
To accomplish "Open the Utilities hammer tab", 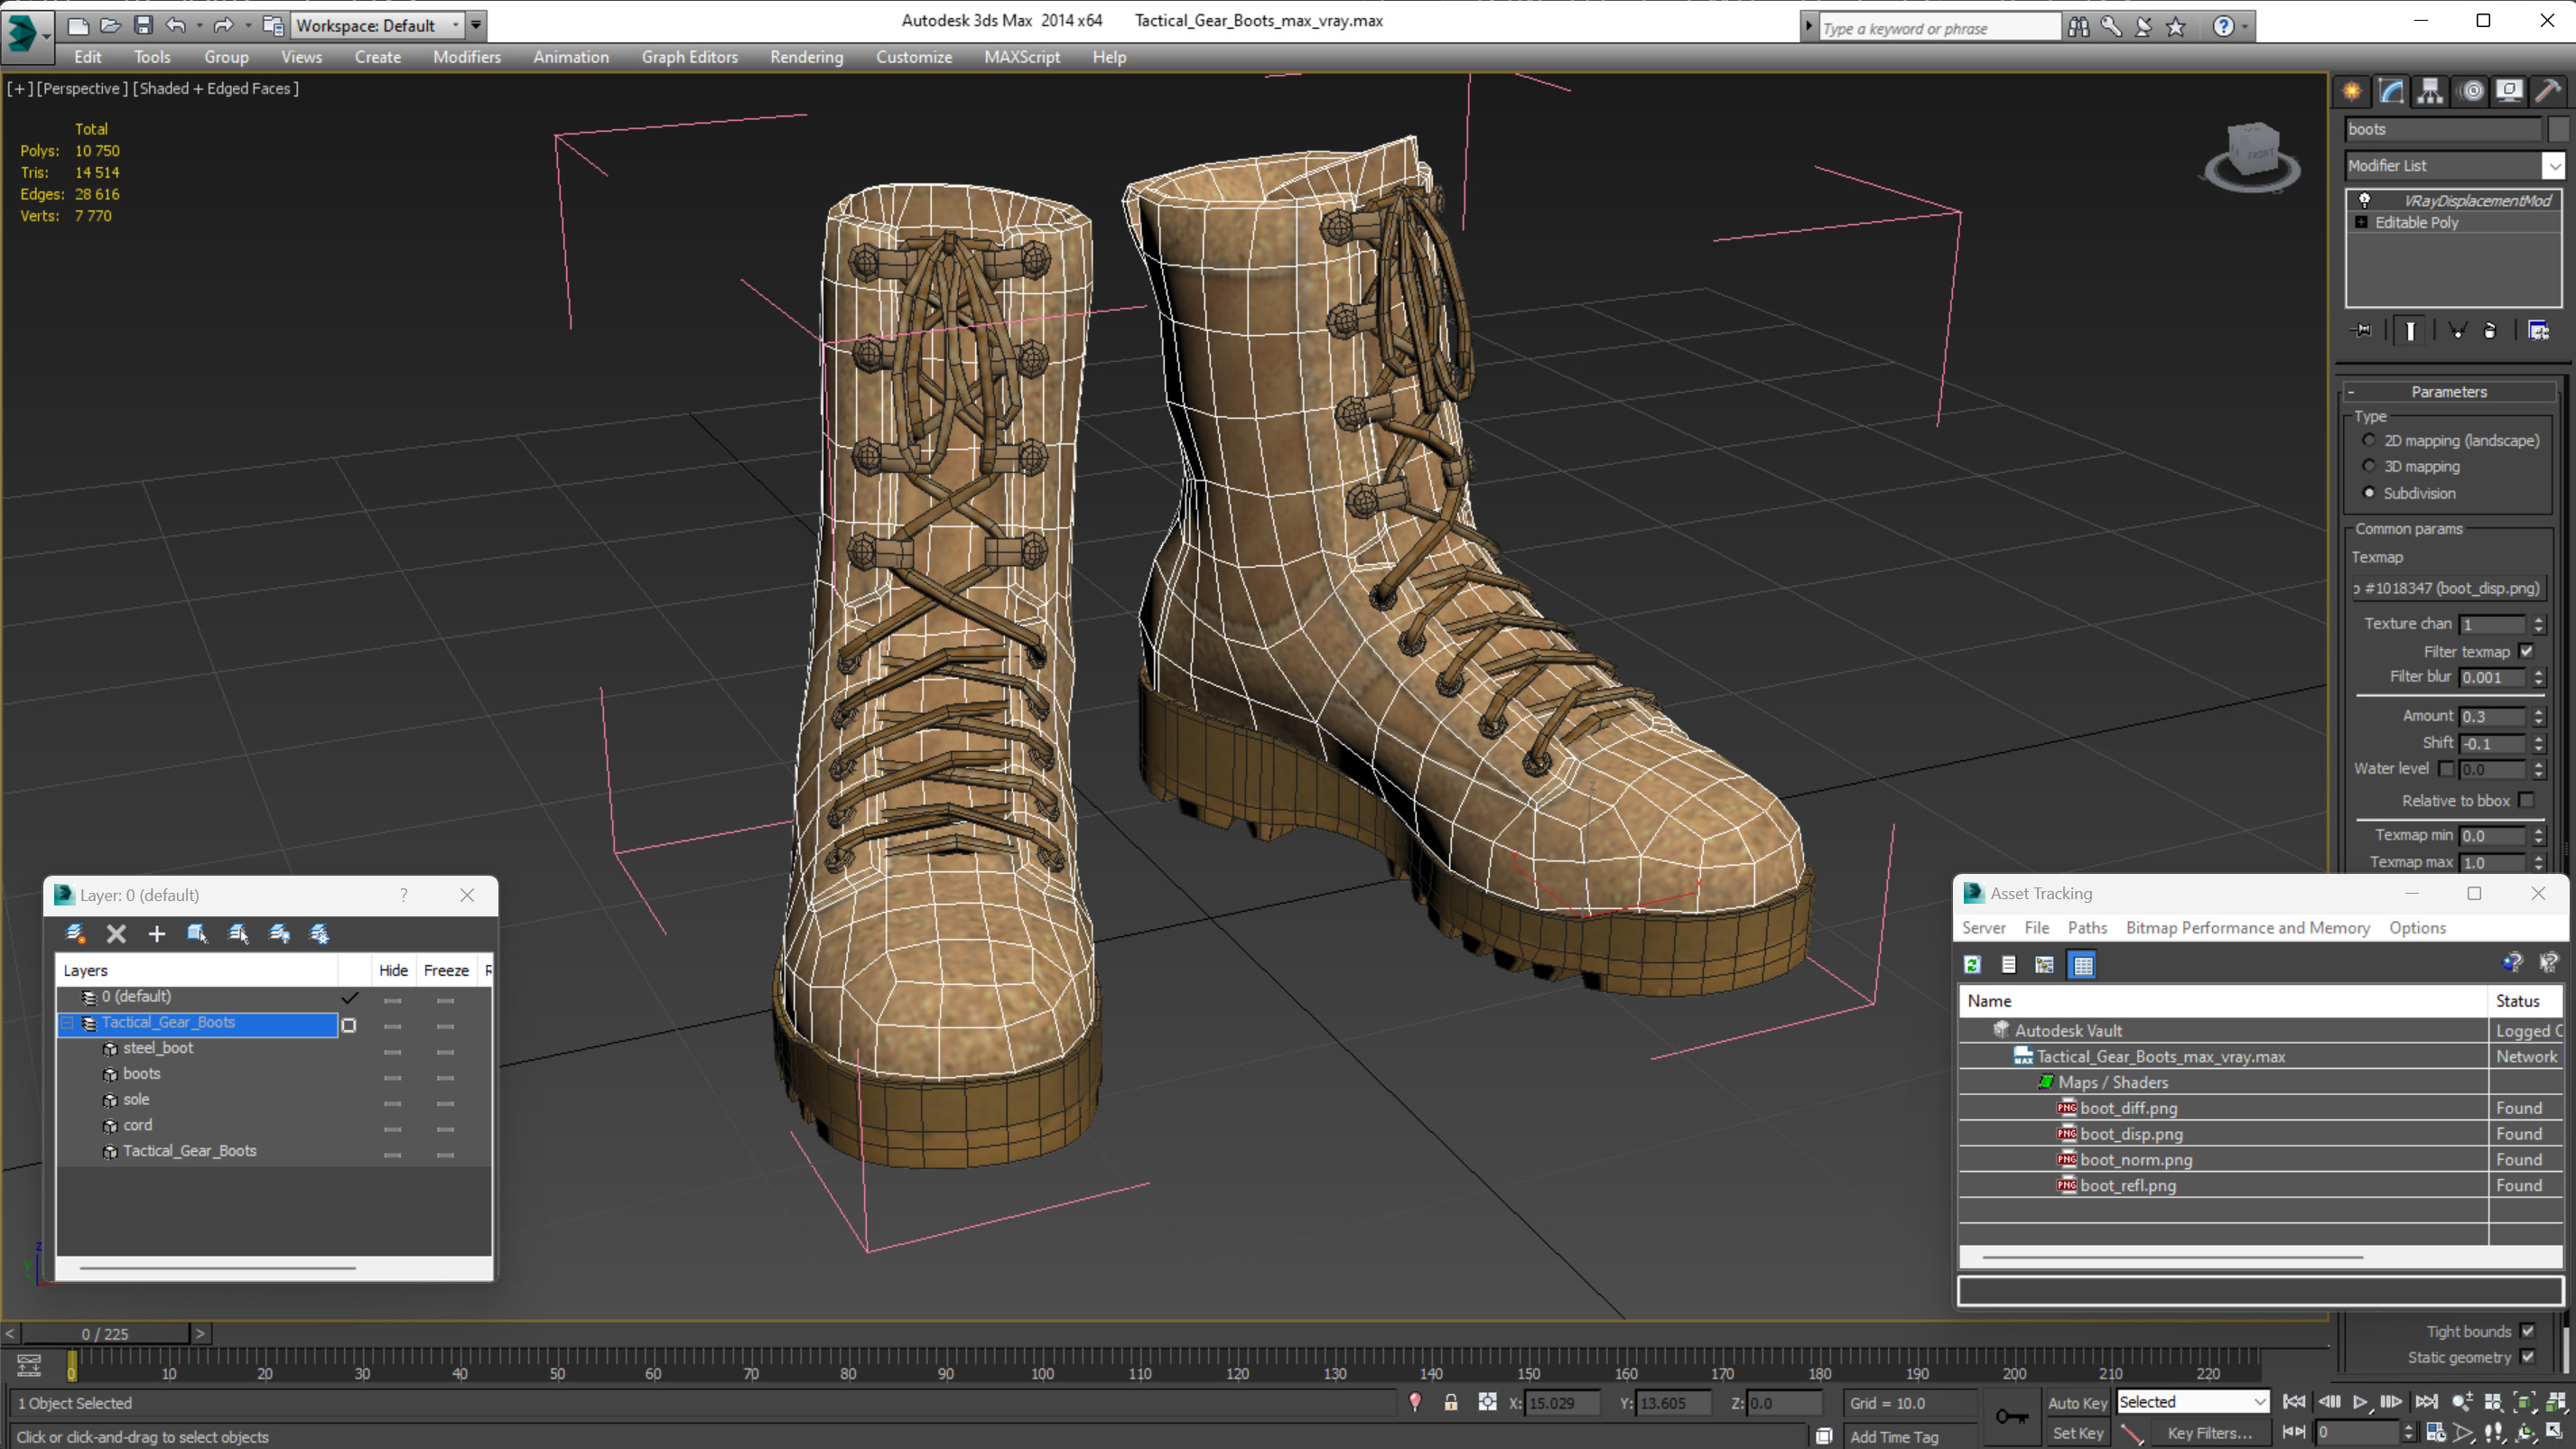I will pos(2548,91).
